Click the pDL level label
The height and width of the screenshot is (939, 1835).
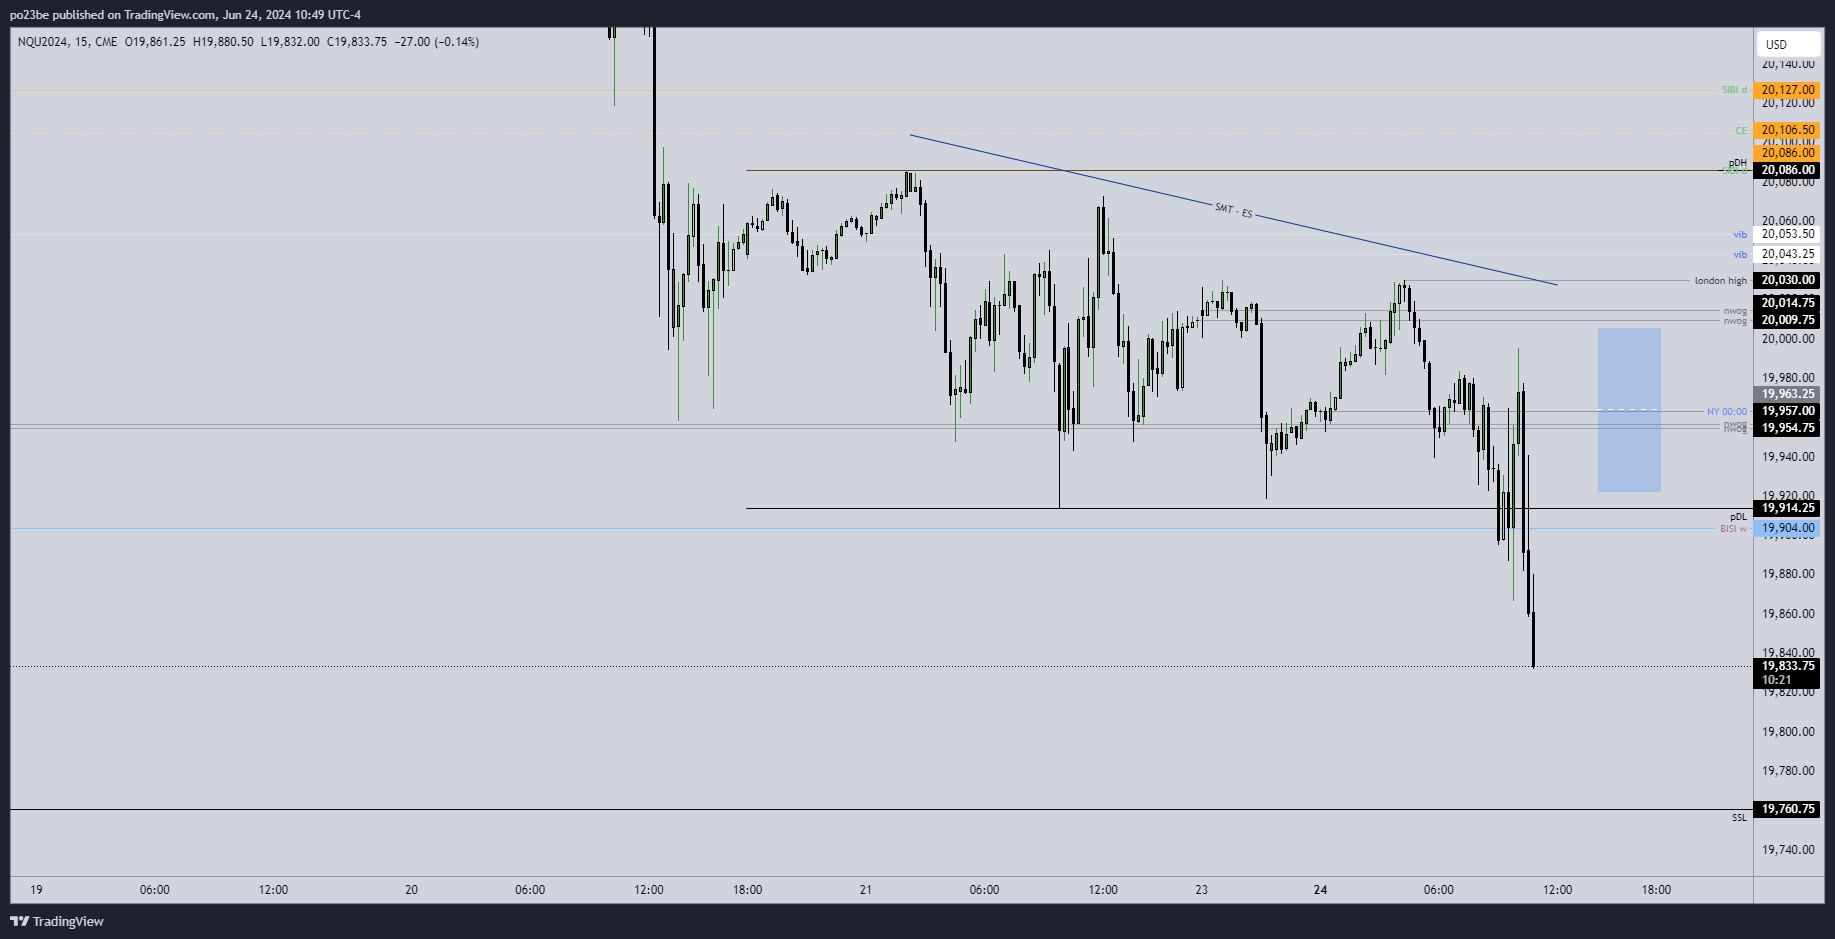(x=1738, y=517)
